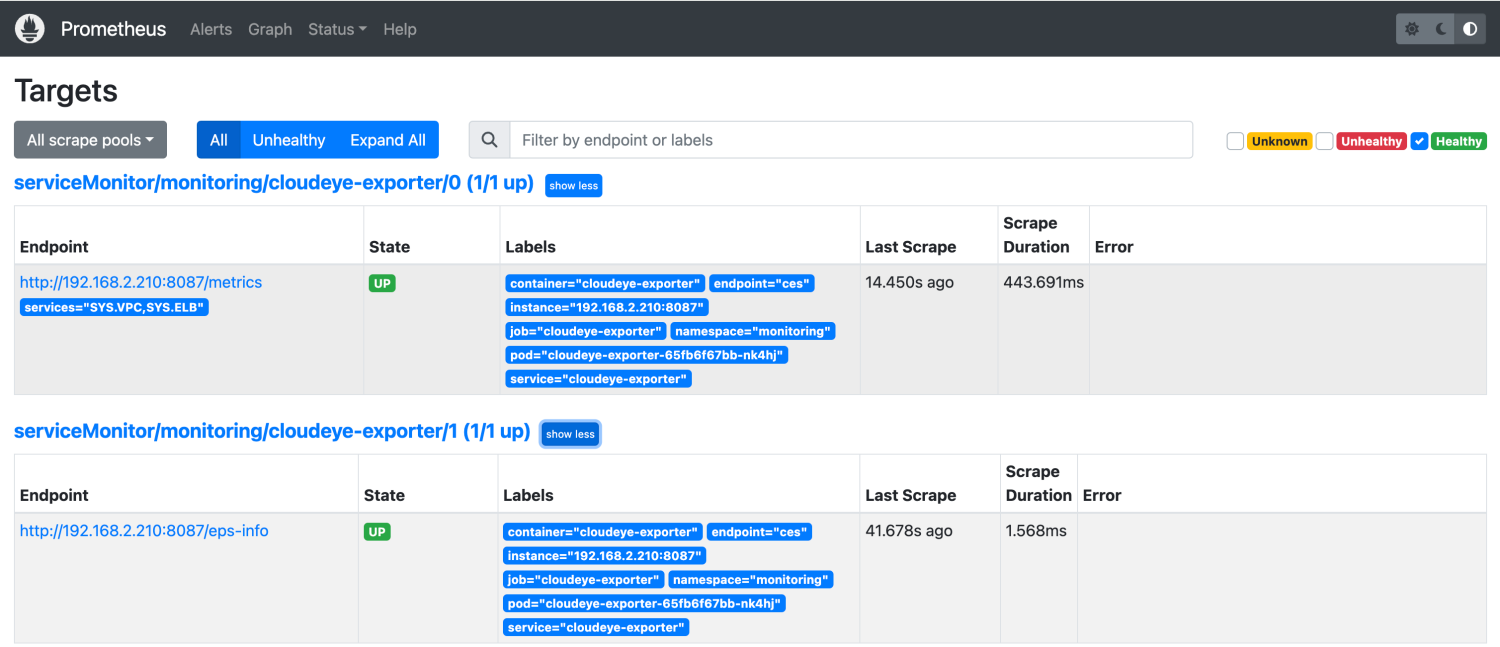
Task: Open the Help menu item
Action: click(x=399, y=29)
